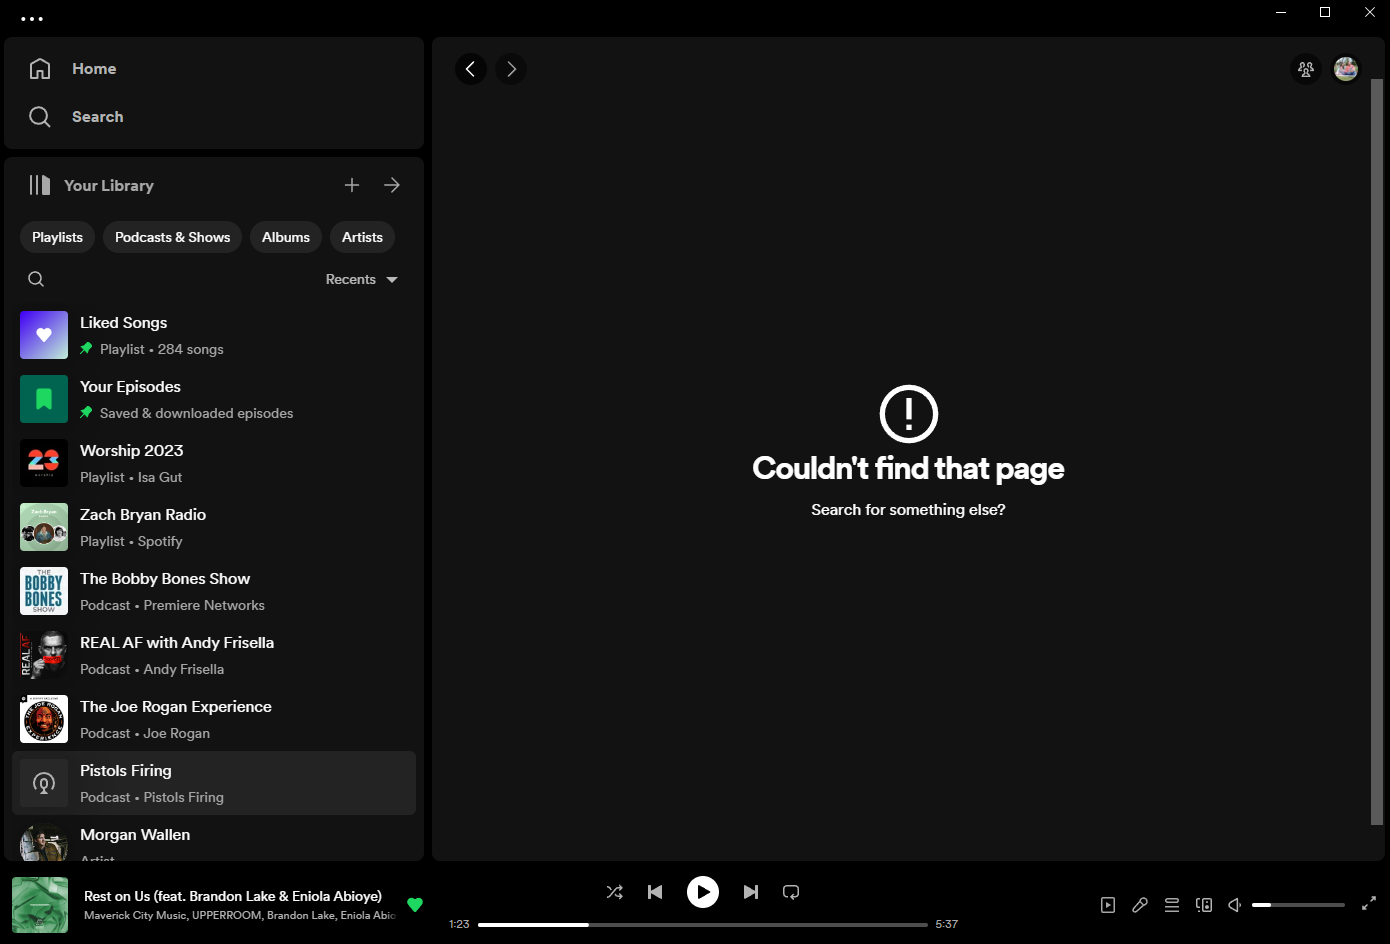This screenshot has width=1390, height=944.
Task: Click the Worship 2023 cover art
Action: (x=44, y=463)
